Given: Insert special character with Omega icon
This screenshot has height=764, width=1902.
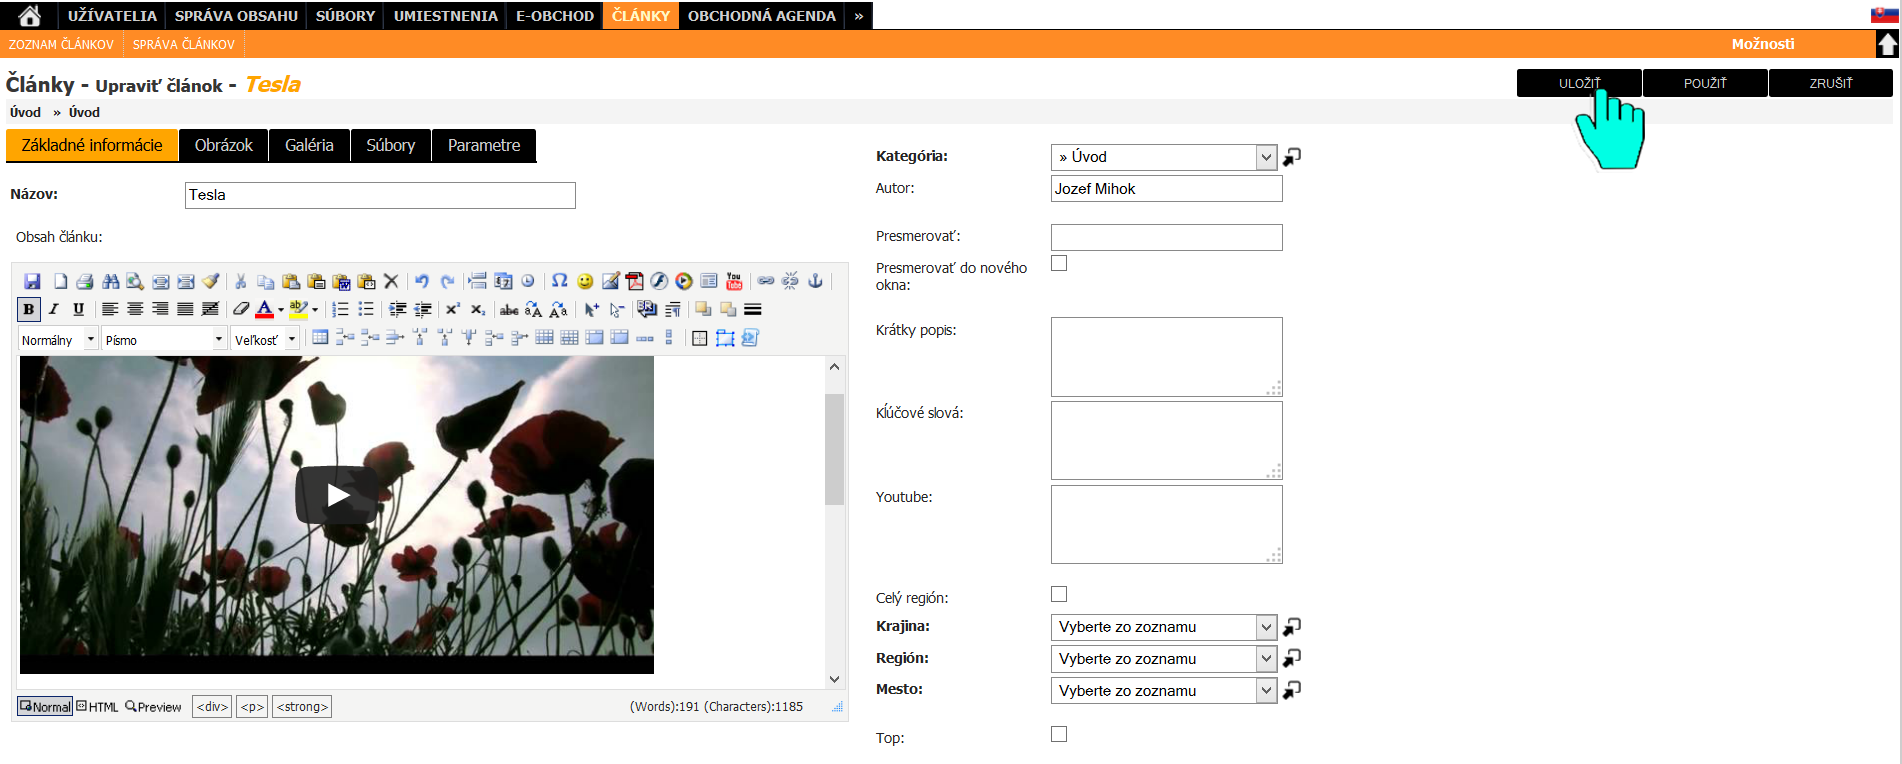Looking at the screenshot, I should point(560,281).
